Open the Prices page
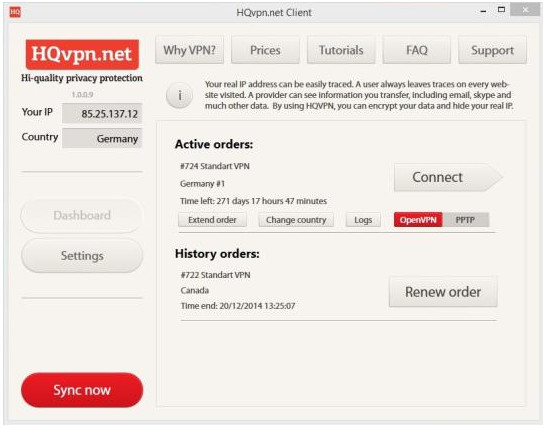Screen dimensions: 547x429 [x=265, y=50]
